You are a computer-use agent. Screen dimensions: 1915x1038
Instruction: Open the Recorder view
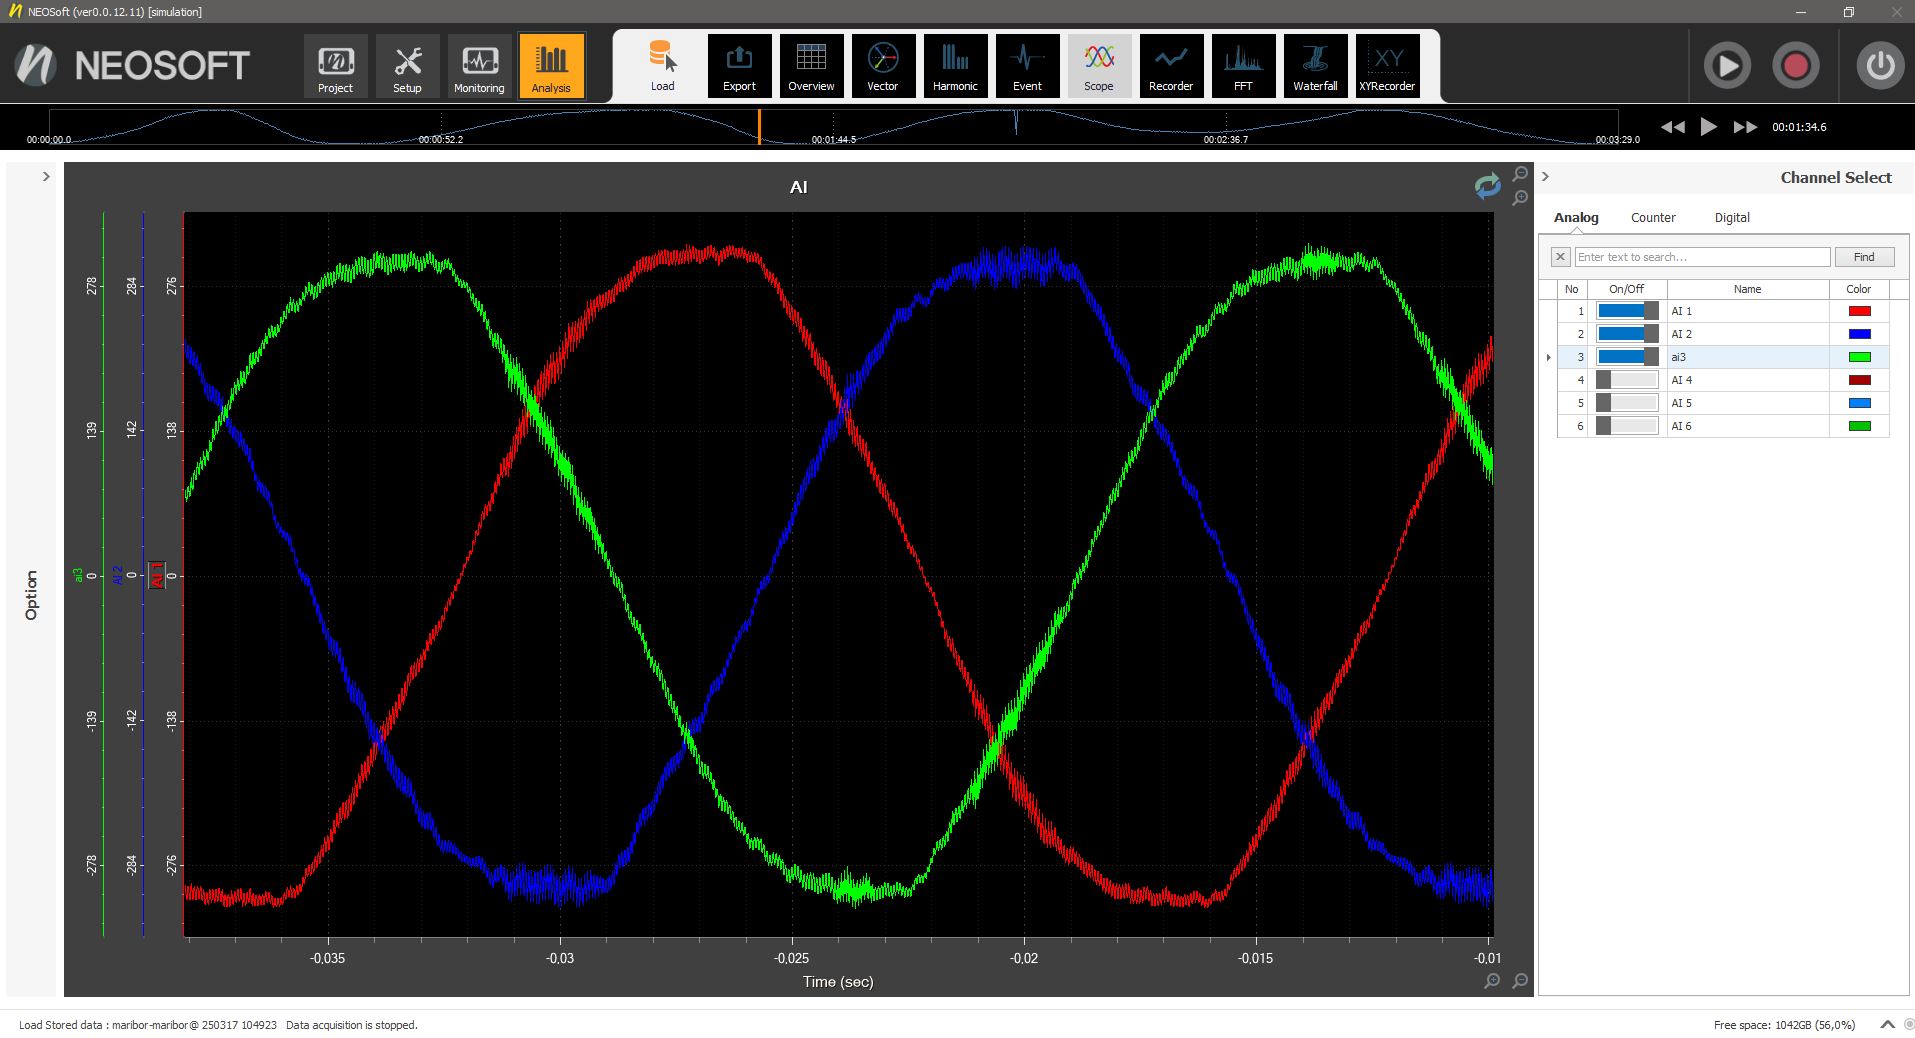point(1171,66)
